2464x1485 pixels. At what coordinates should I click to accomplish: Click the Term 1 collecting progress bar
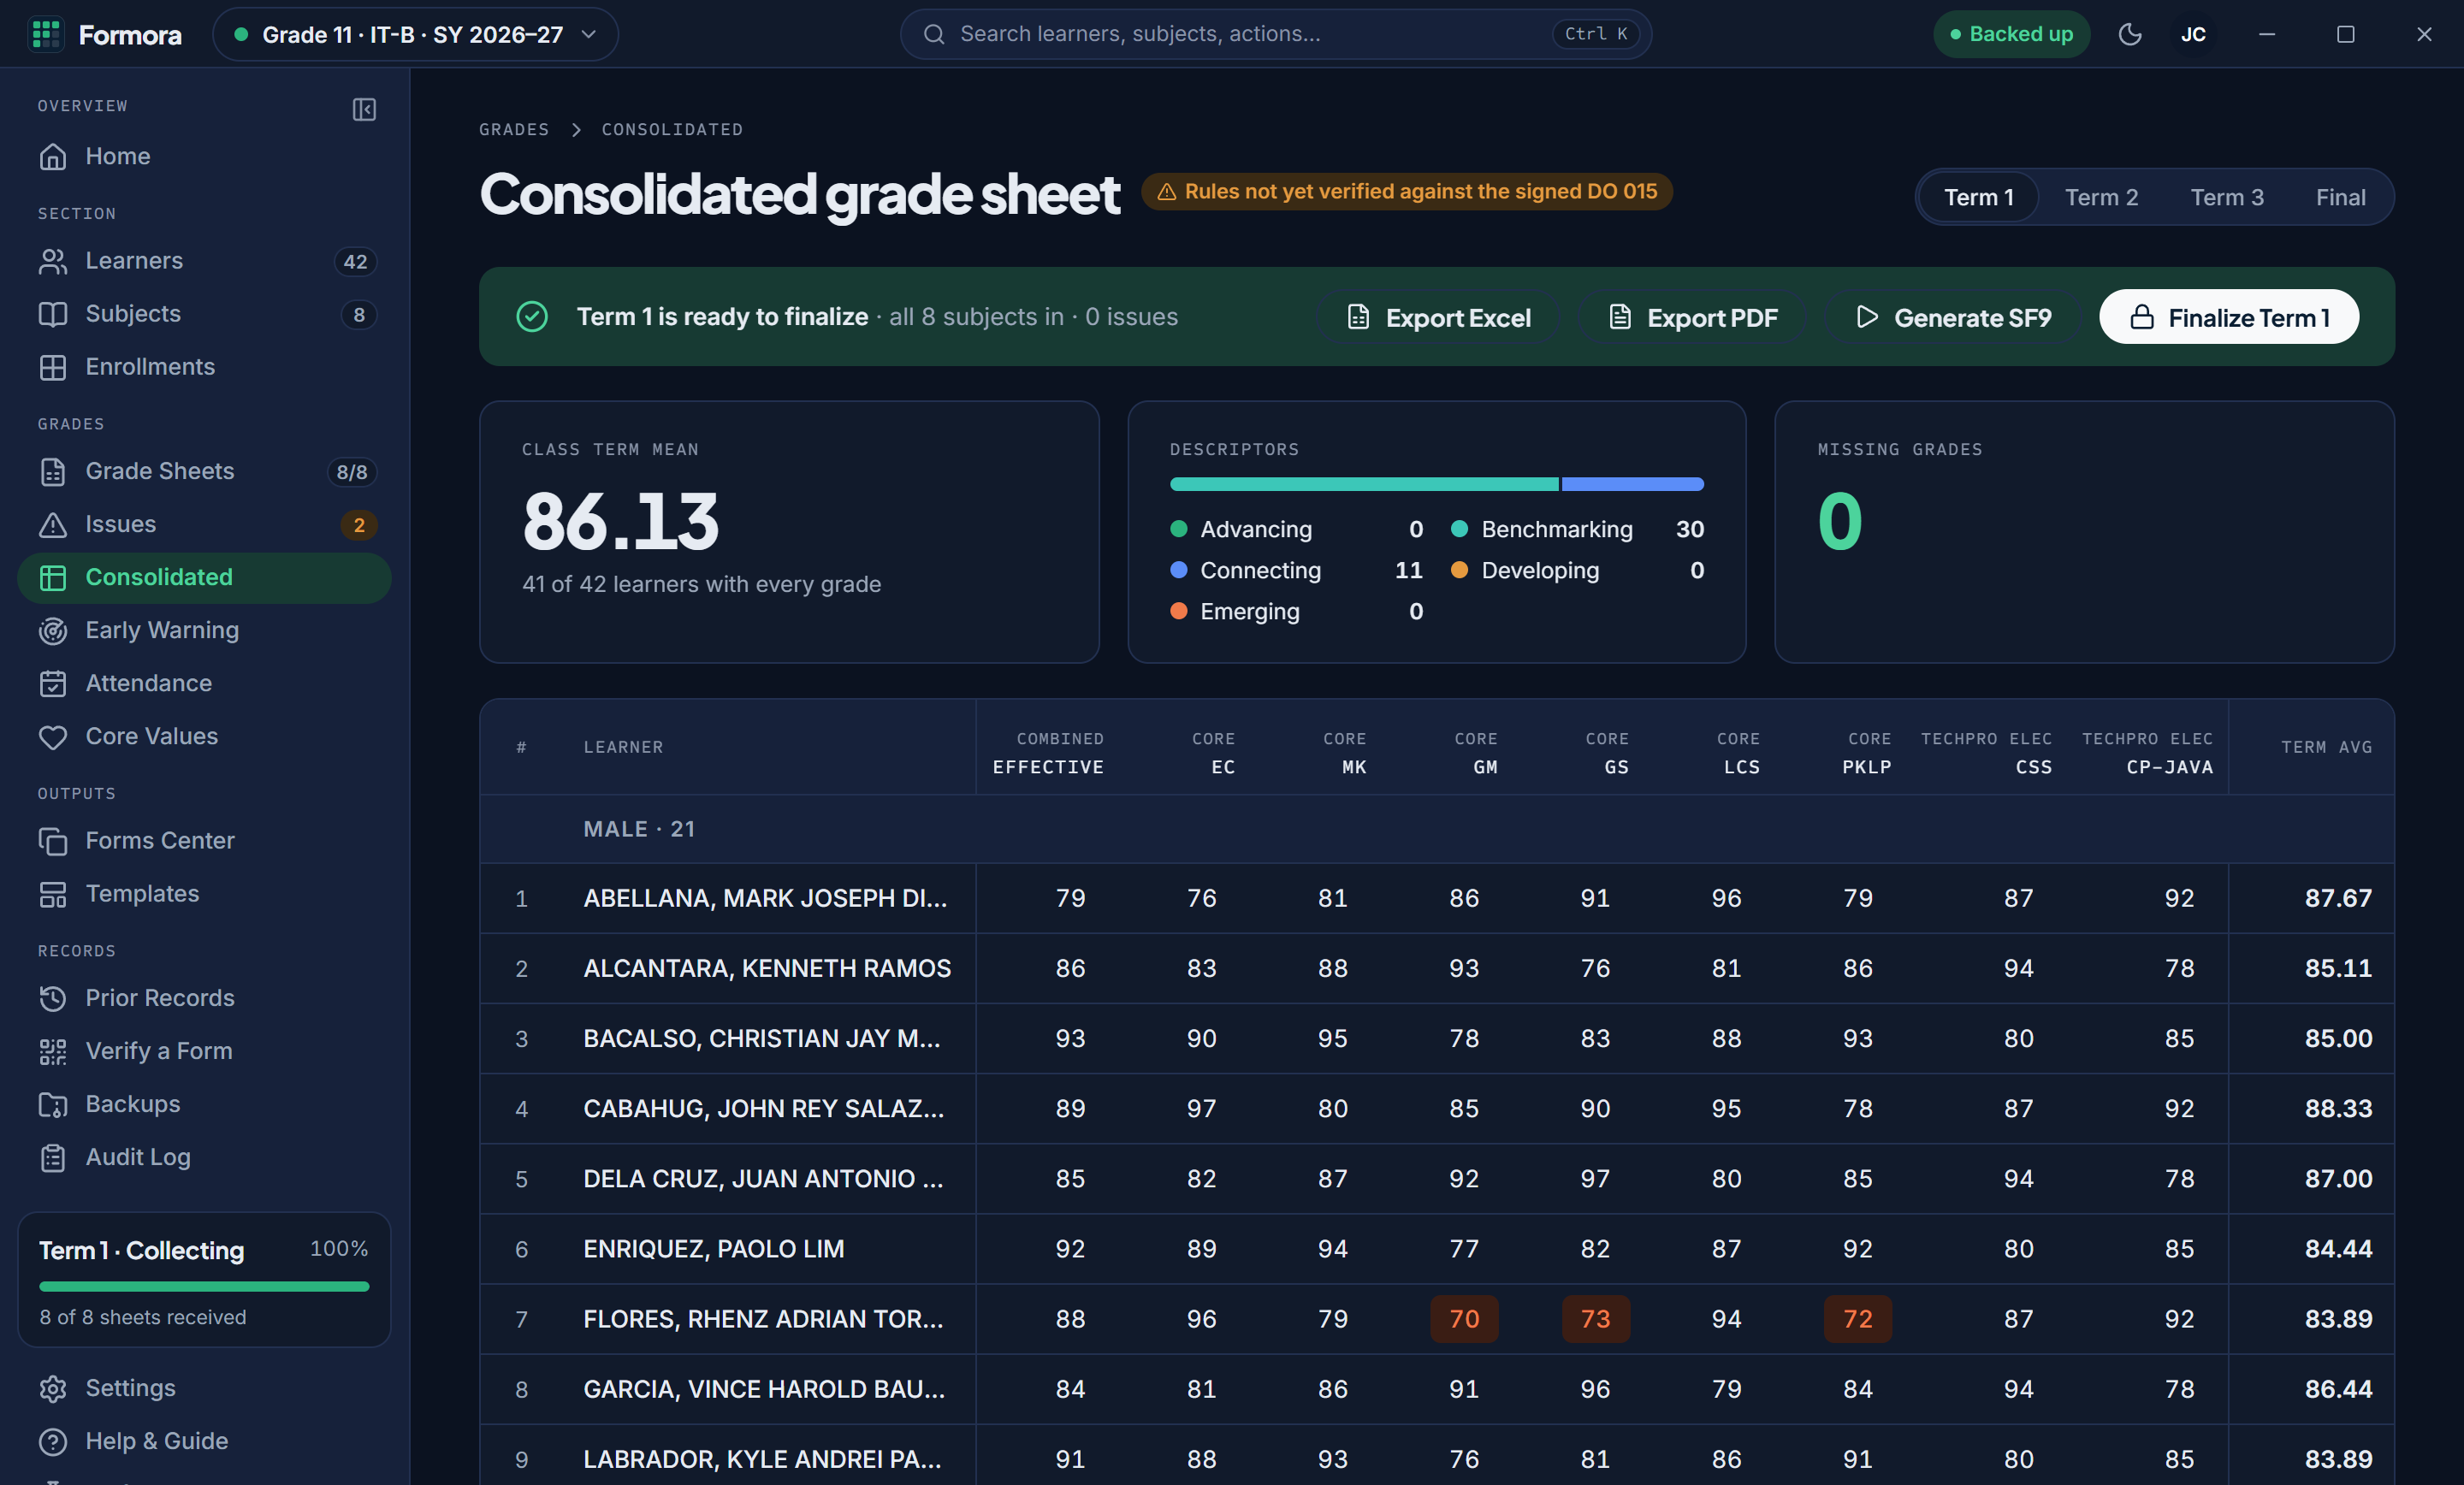pos(204,1286)
